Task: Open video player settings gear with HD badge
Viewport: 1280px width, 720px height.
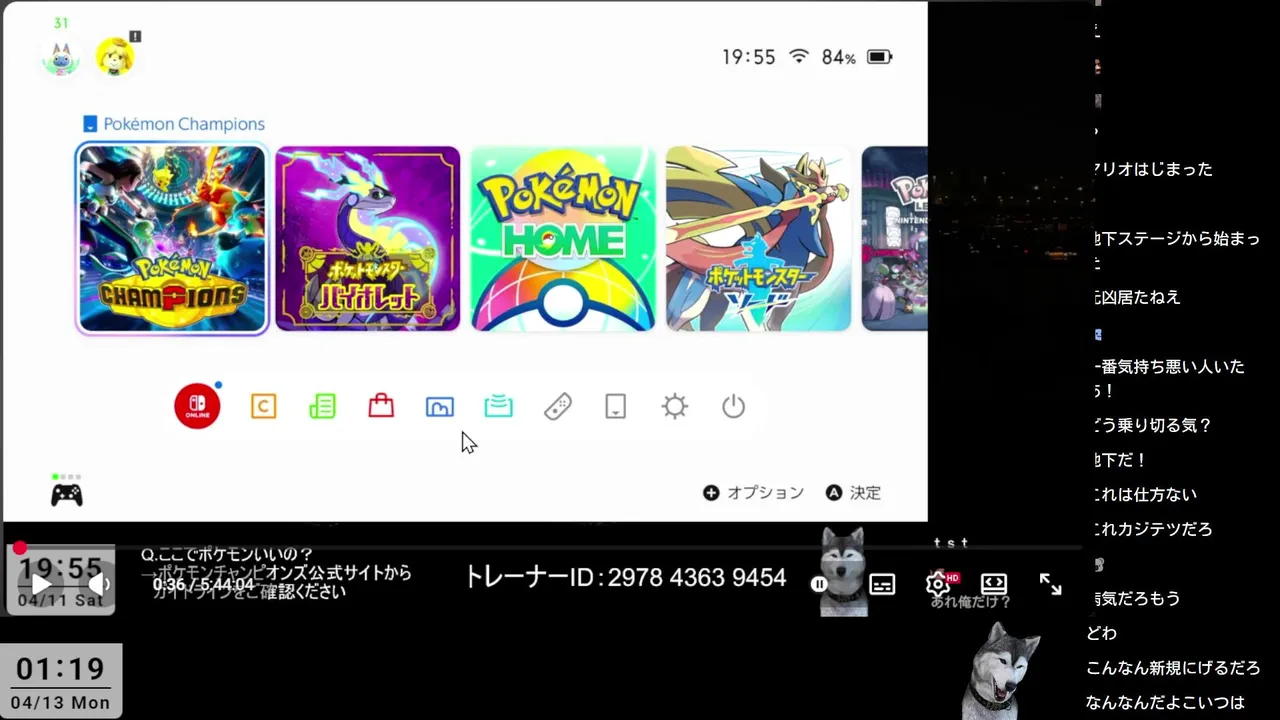Action: (940, 583)
